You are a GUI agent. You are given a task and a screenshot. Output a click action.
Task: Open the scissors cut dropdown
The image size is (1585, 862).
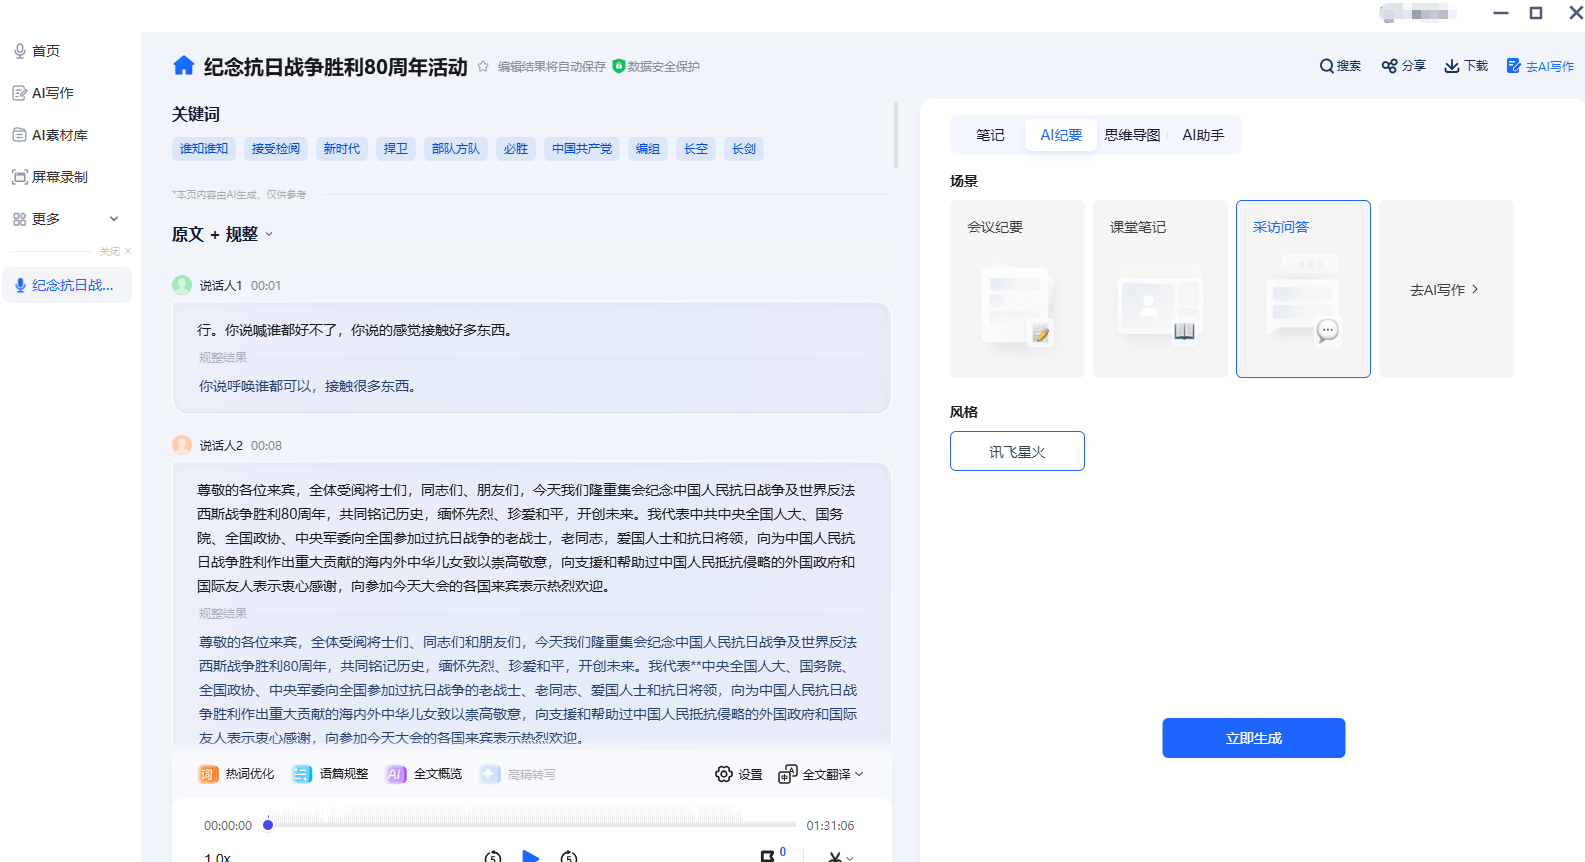pyautogui.click(x=841, y=857)
